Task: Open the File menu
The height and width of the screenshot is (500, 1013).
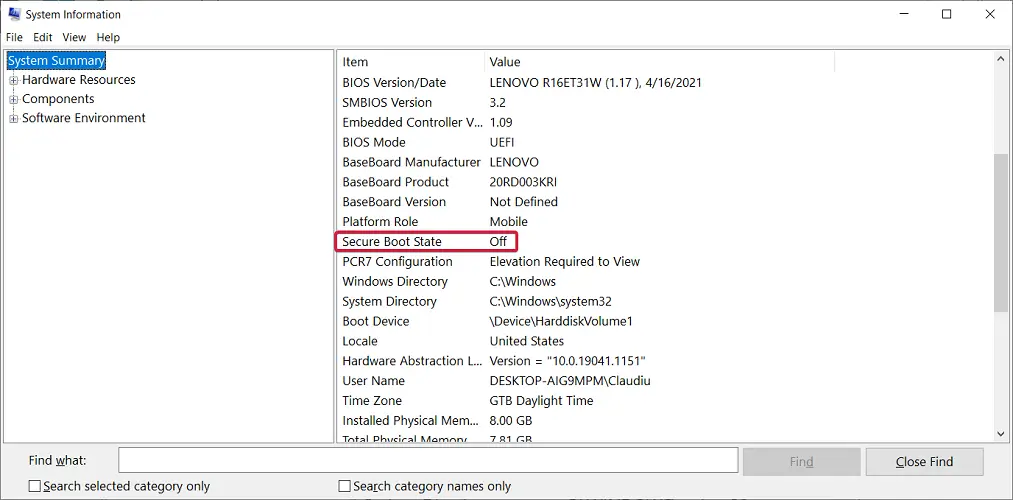Action: pyautogui.click(x=14, y=37)
